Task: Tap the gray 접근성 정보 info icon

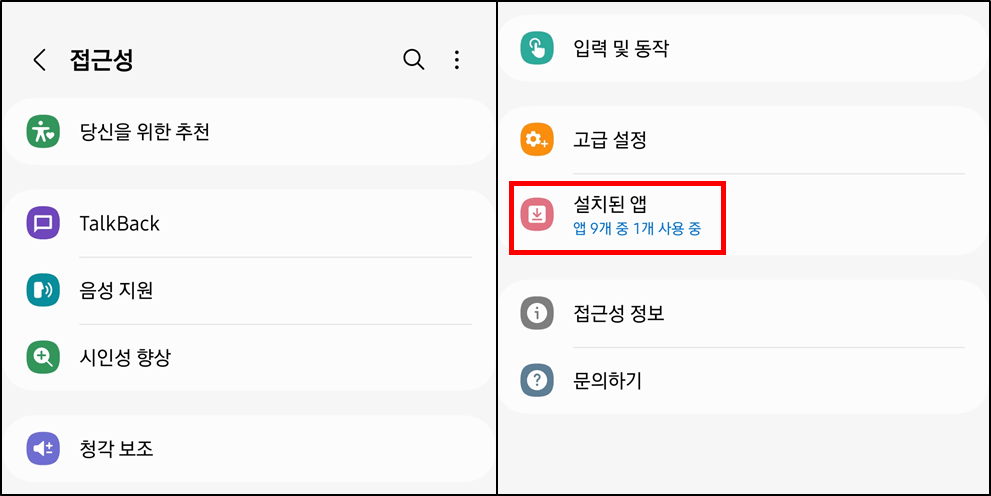Action: pos(537,313)
